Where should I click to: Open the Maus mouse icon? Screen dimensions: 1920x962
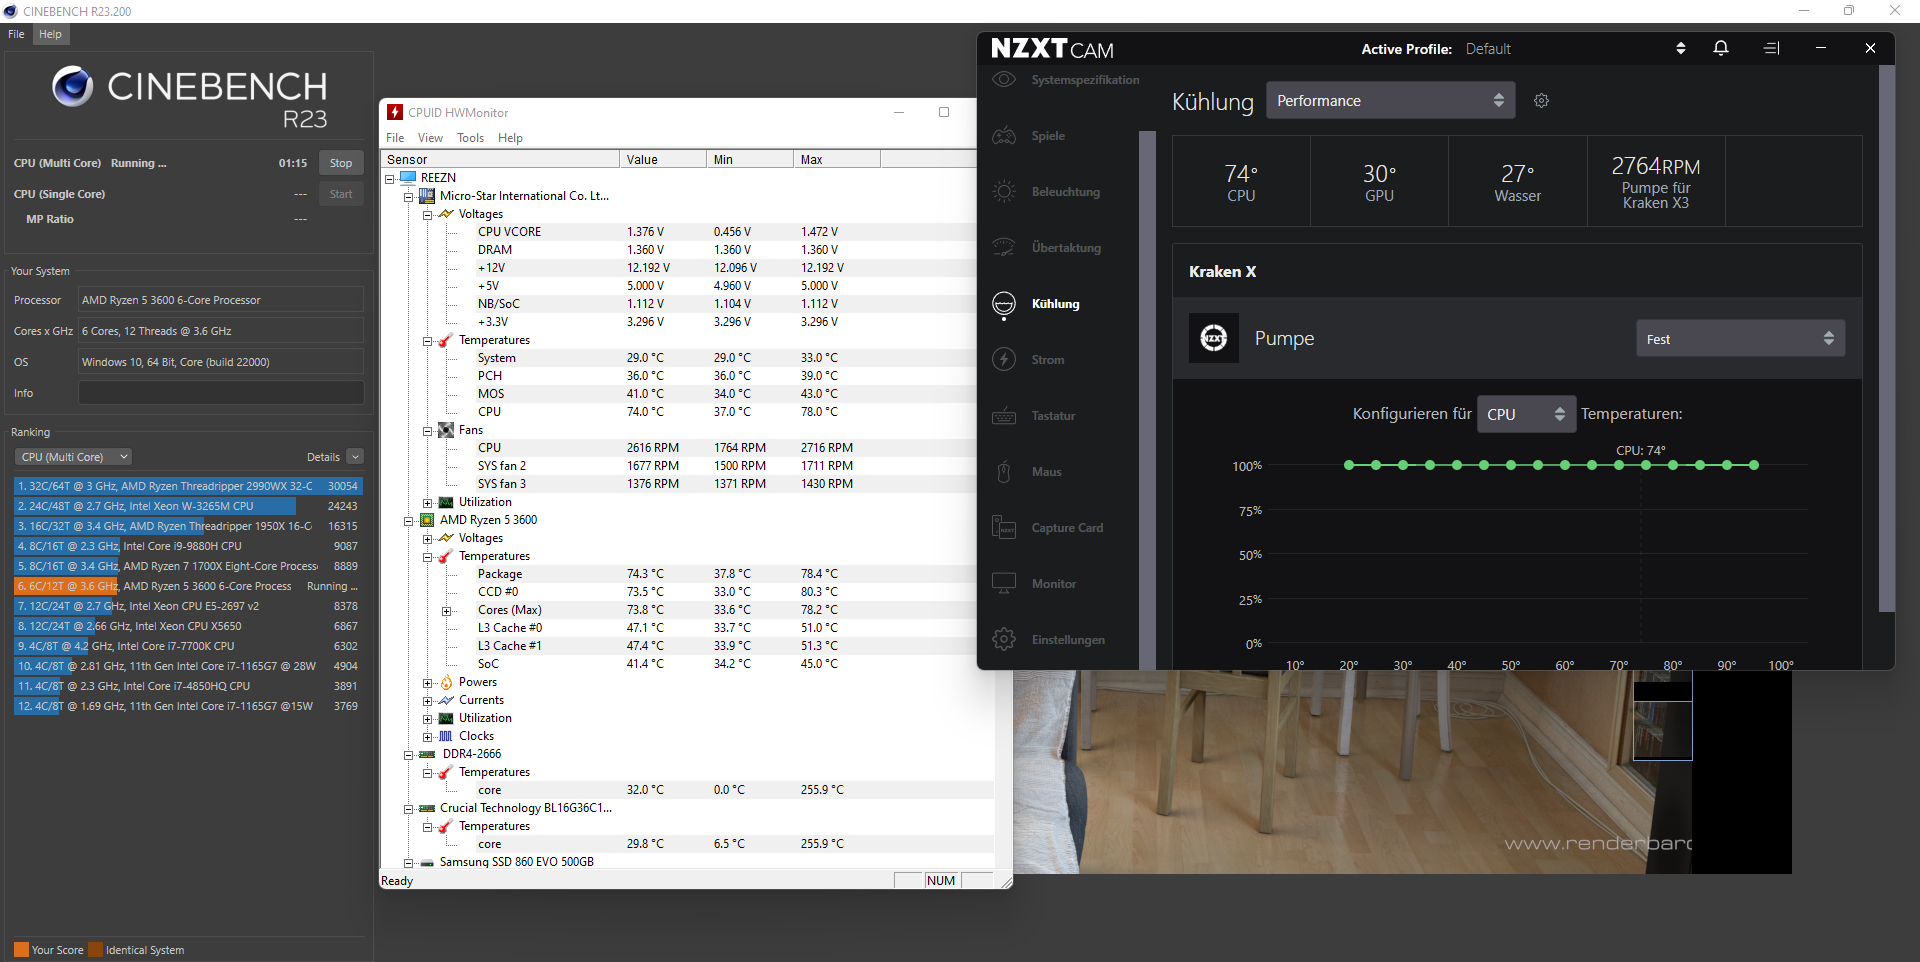(x=1004, y=472)
